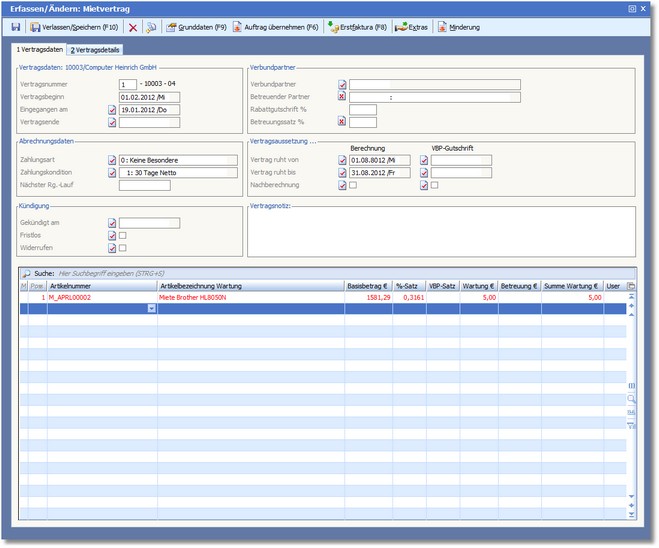The height and width of the screenshot is (548, 659).
Task: Expand the Artikelnummer dropdown in empty row
Action: point(152,309)
